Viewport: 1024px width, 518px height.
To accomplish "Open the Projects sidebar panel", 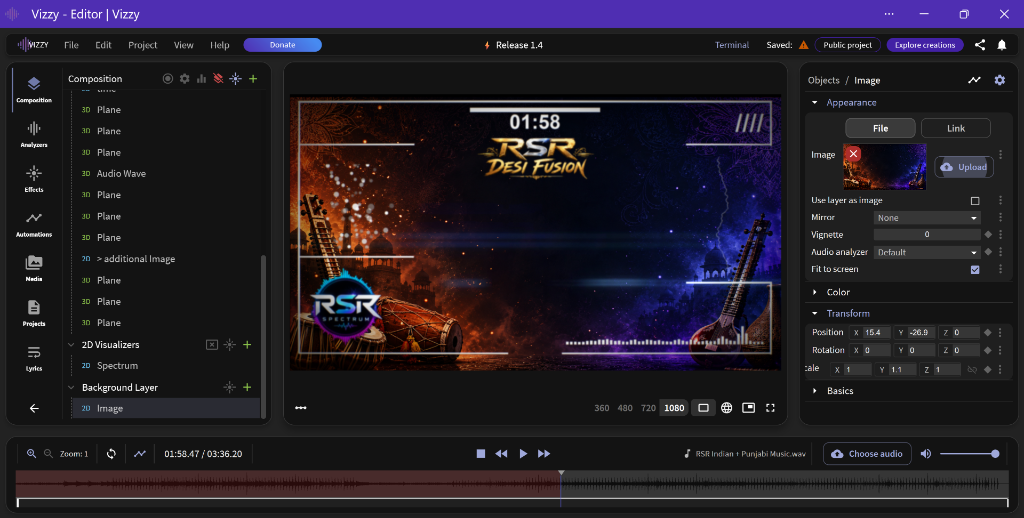I will click(x=34, y=313).
